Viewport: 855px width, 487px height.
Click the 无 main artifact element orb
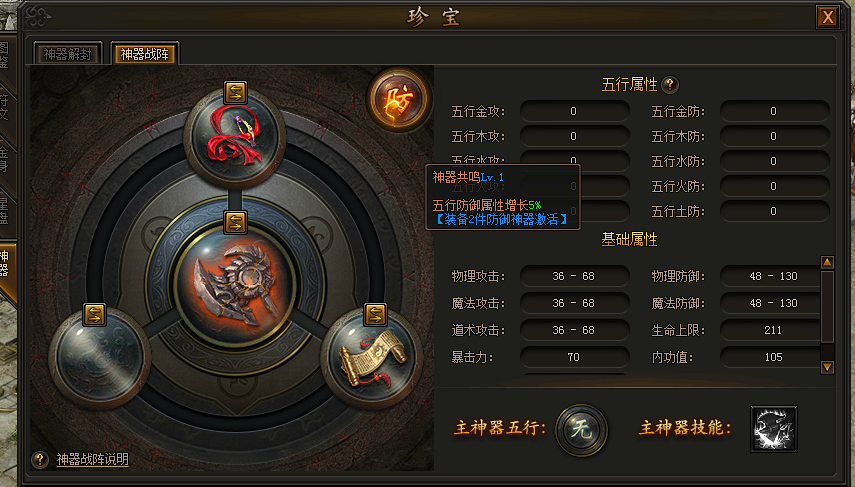pyautogui.click(x=581, y=430)
